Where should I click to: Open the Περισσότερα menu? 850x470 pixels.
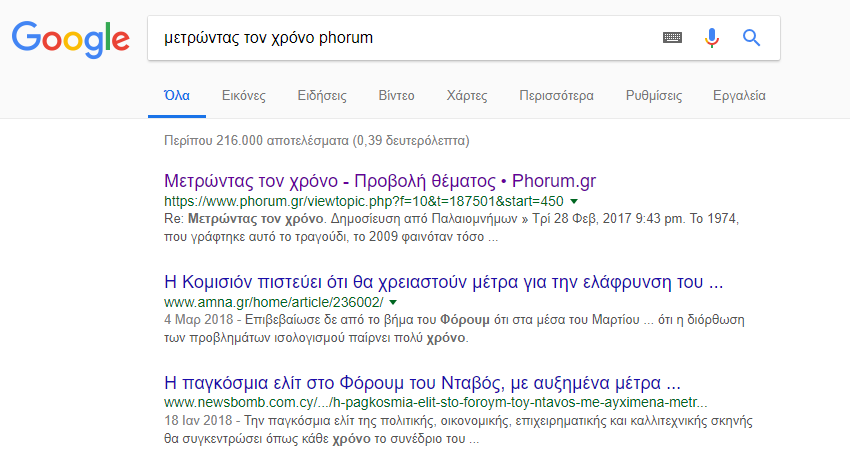[556, 96]
